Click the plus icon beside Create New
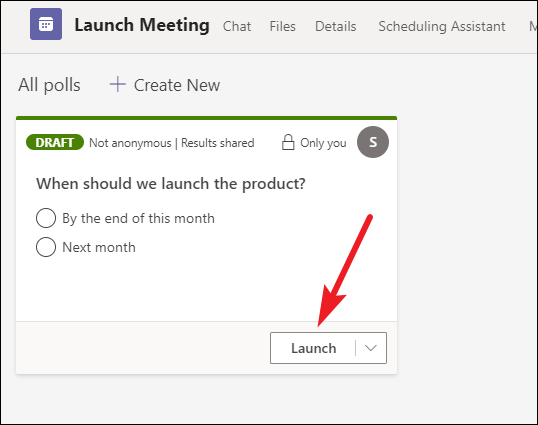Screen dimensions: 538x425 [118, 84]
